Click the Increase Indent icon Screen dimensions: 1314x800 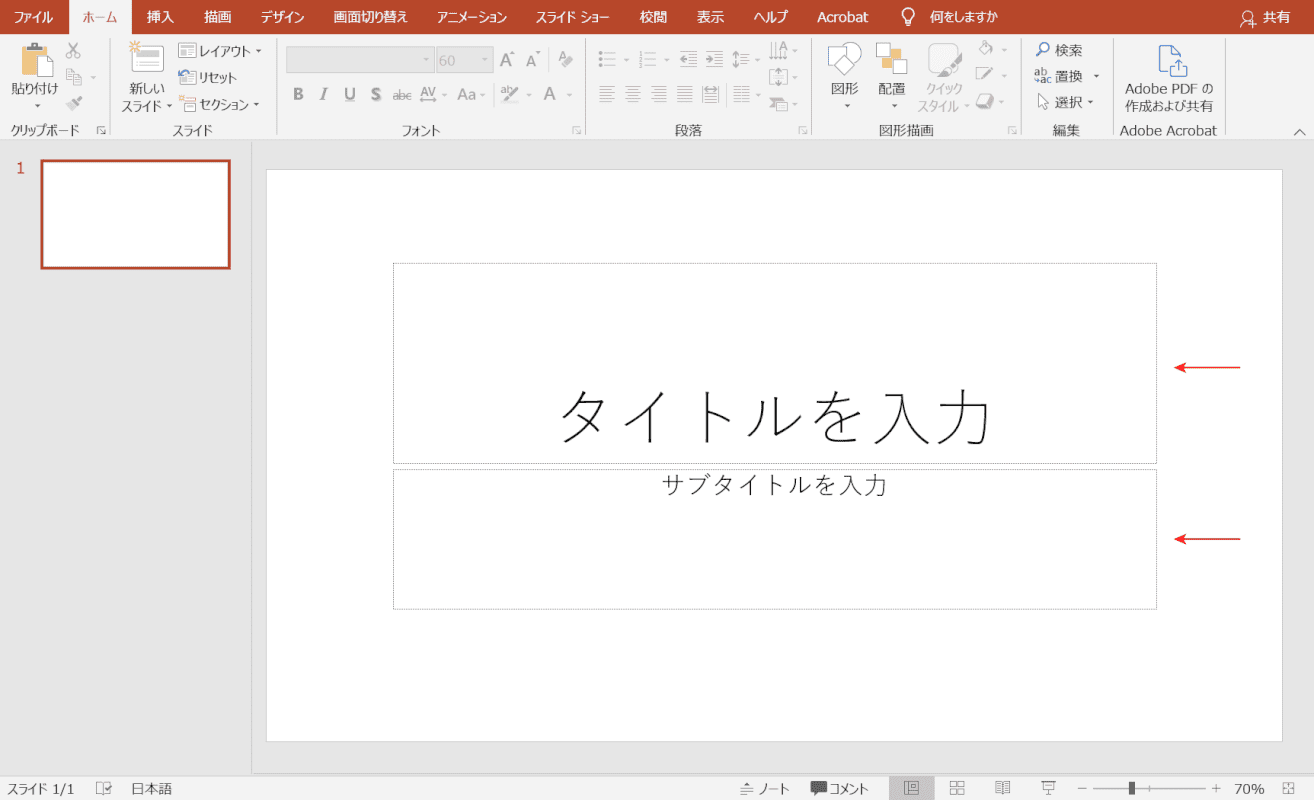coord(714,60)
